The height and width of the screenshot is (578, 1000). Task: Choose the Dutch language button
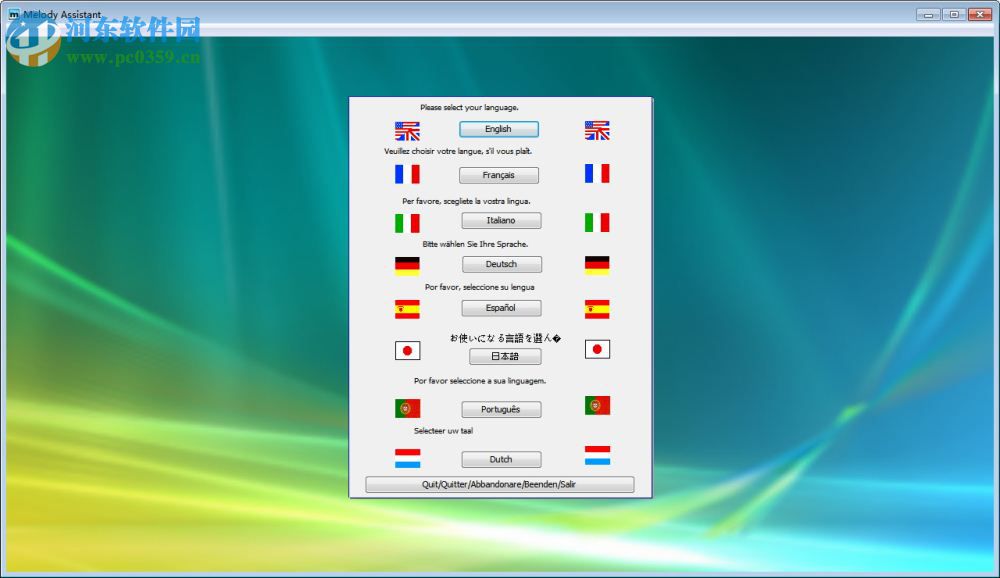(x=501, y=459)
